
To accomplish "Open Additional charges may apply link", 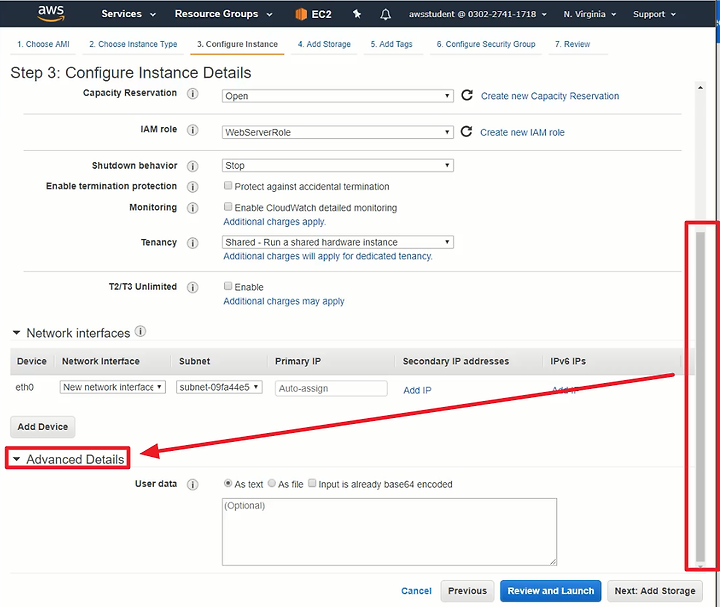I will pos(284,301).
